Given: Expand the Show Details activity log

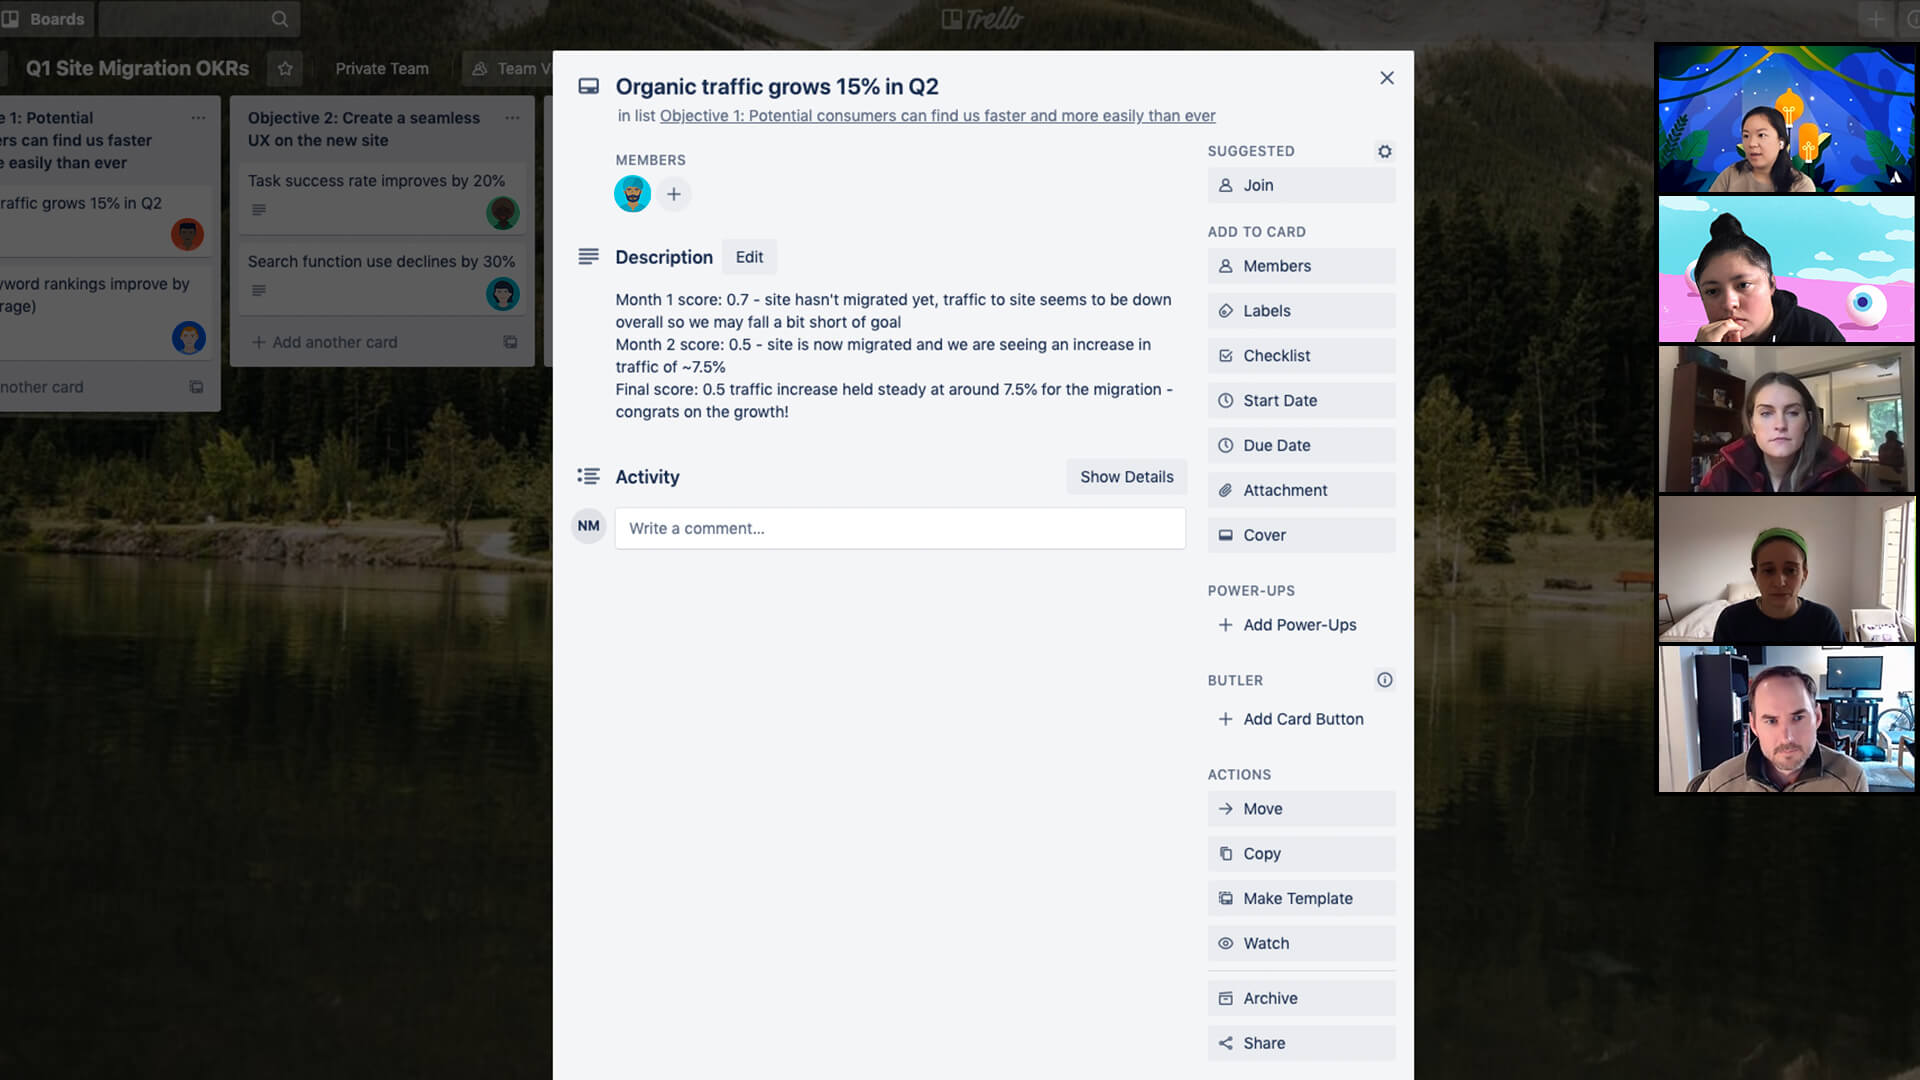Looking at the screenshot, I should tap(1126, 476).
